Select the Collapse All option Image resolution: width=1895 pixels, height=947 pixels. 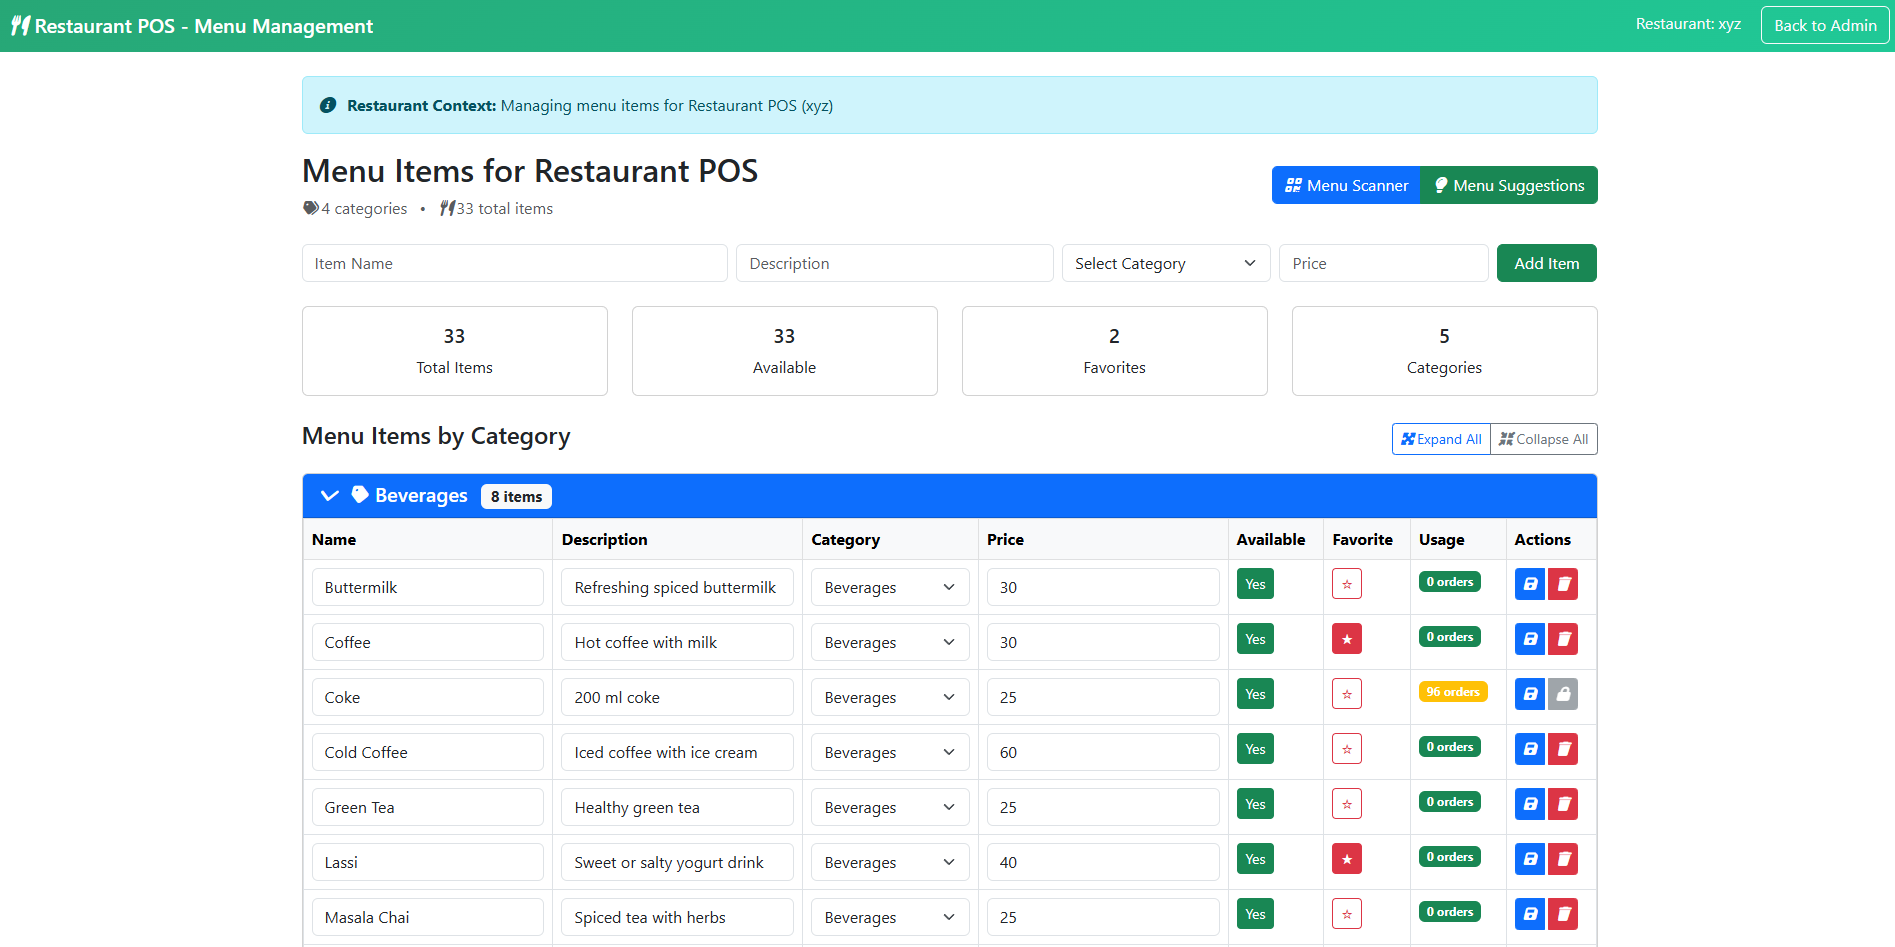pyautogui.click(x=1543, y=439)
